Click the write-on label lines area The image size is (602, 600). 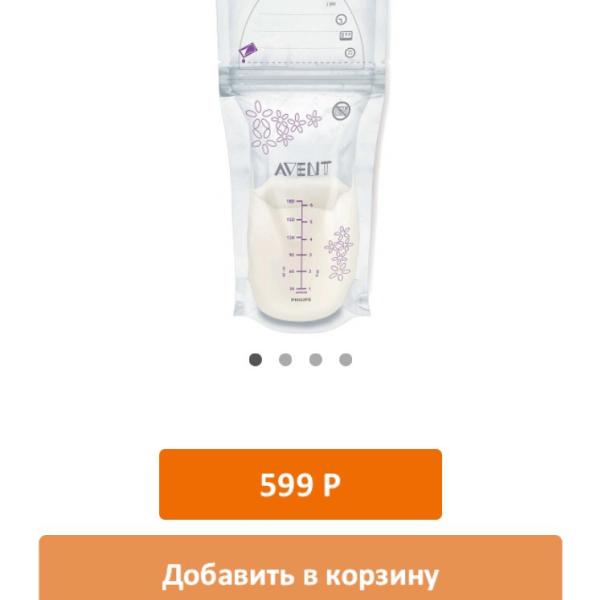(293, 31)
